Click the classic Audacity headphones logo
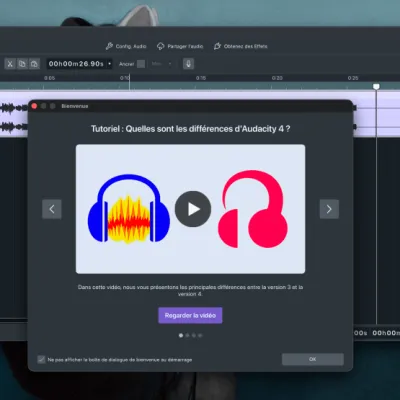Screen dimensions: 400x400 [x=129, y=209]
